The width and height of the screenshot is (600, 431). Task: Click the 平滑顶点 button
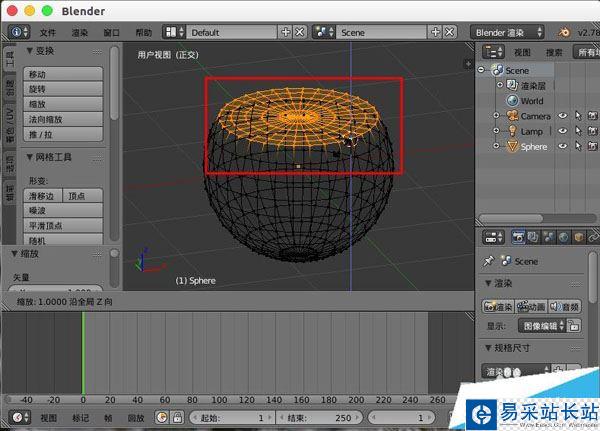(x=63, y=225)
